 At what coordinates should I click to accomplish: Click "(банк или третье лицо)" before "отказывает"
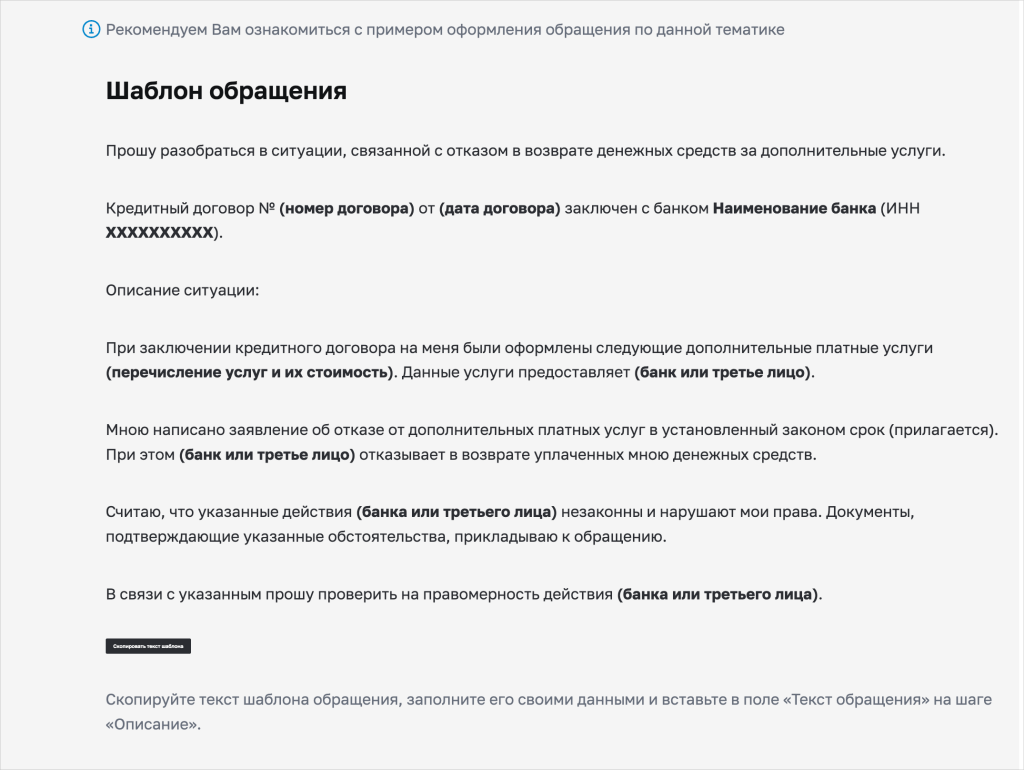pyautogui.click(x=267, y=454)
